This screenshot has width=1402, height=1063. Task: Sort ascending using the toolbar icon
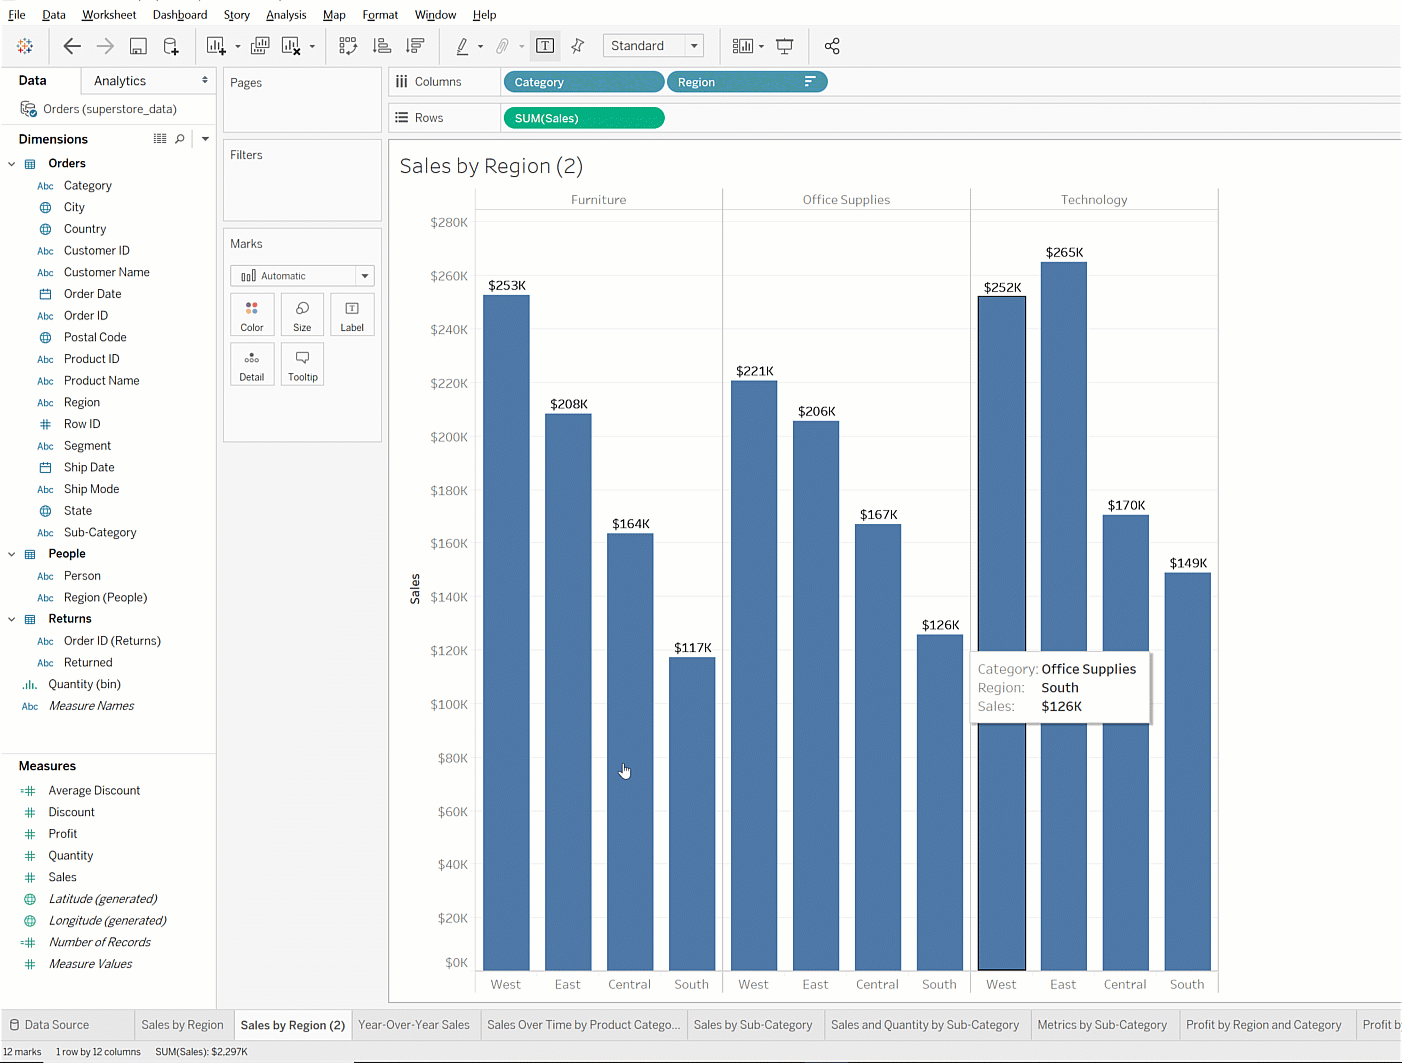coord(381,46)
